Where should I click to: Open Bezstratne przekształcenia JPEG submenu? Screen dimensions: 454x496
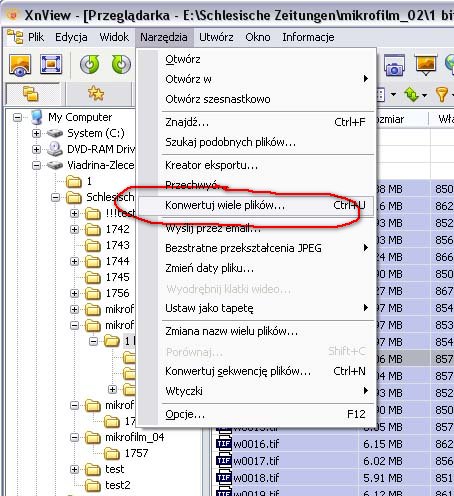pos(256,248)
